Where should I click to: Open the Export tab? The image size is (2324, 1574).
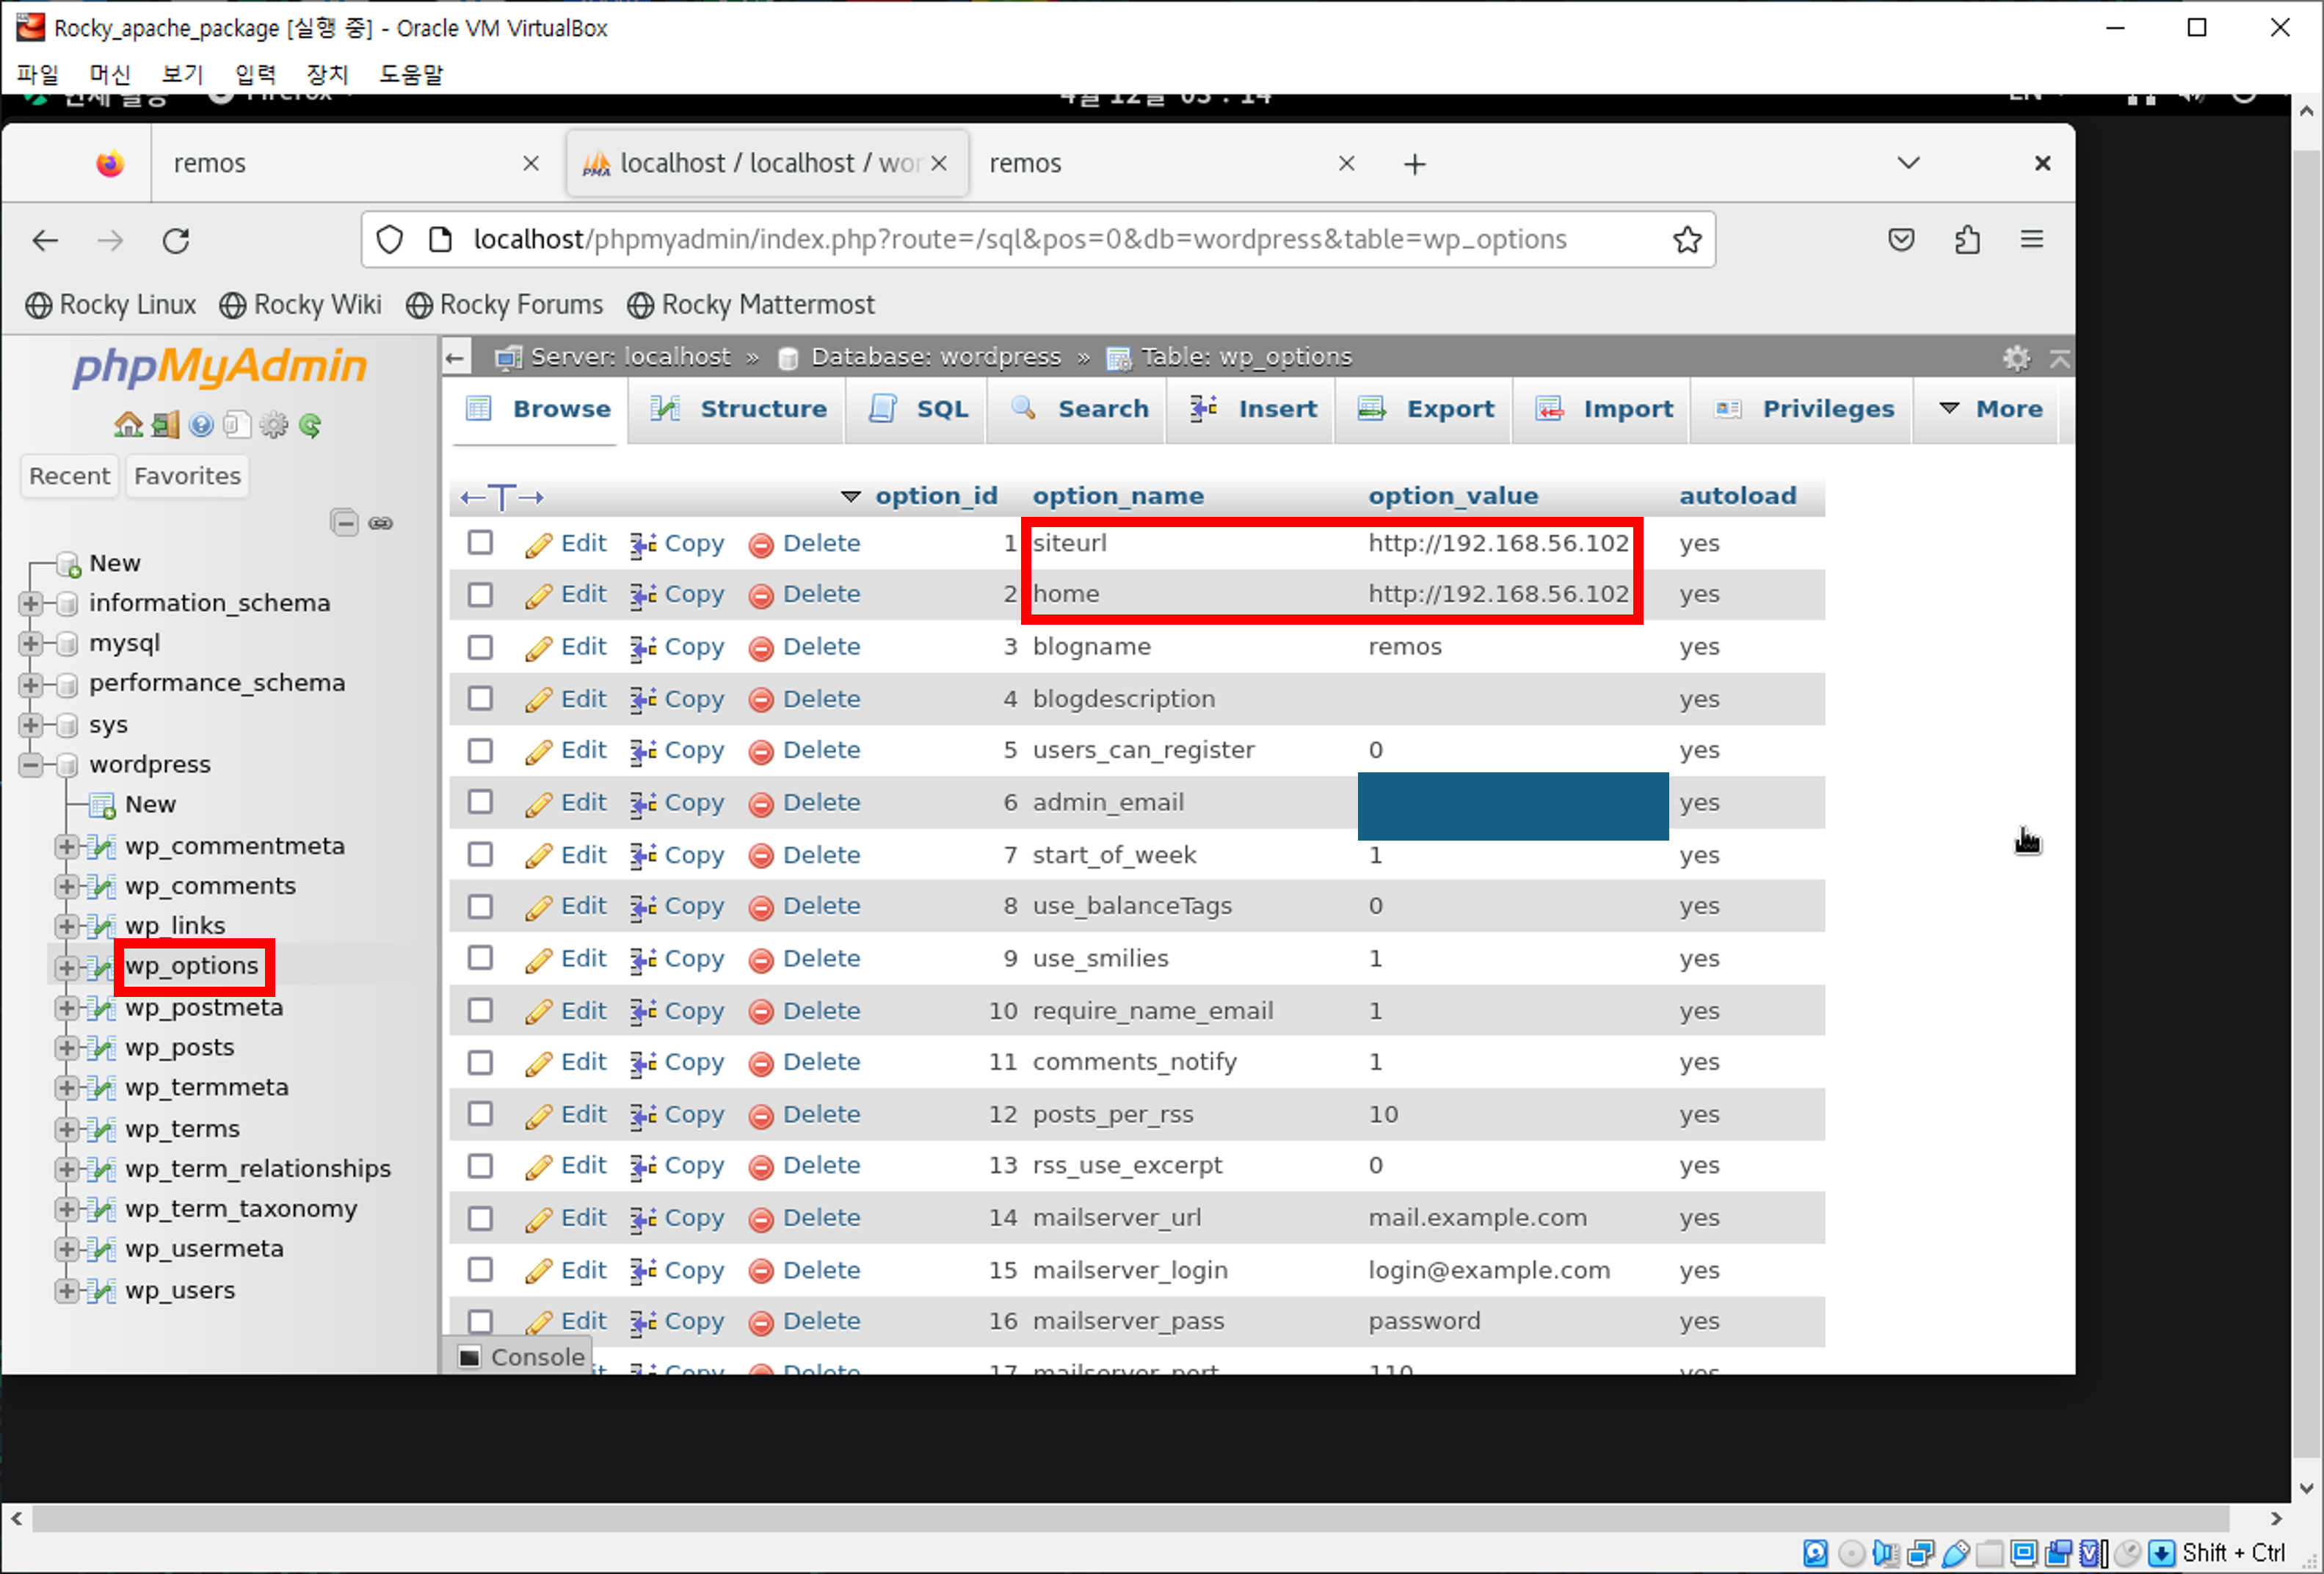coord(1427,409)
